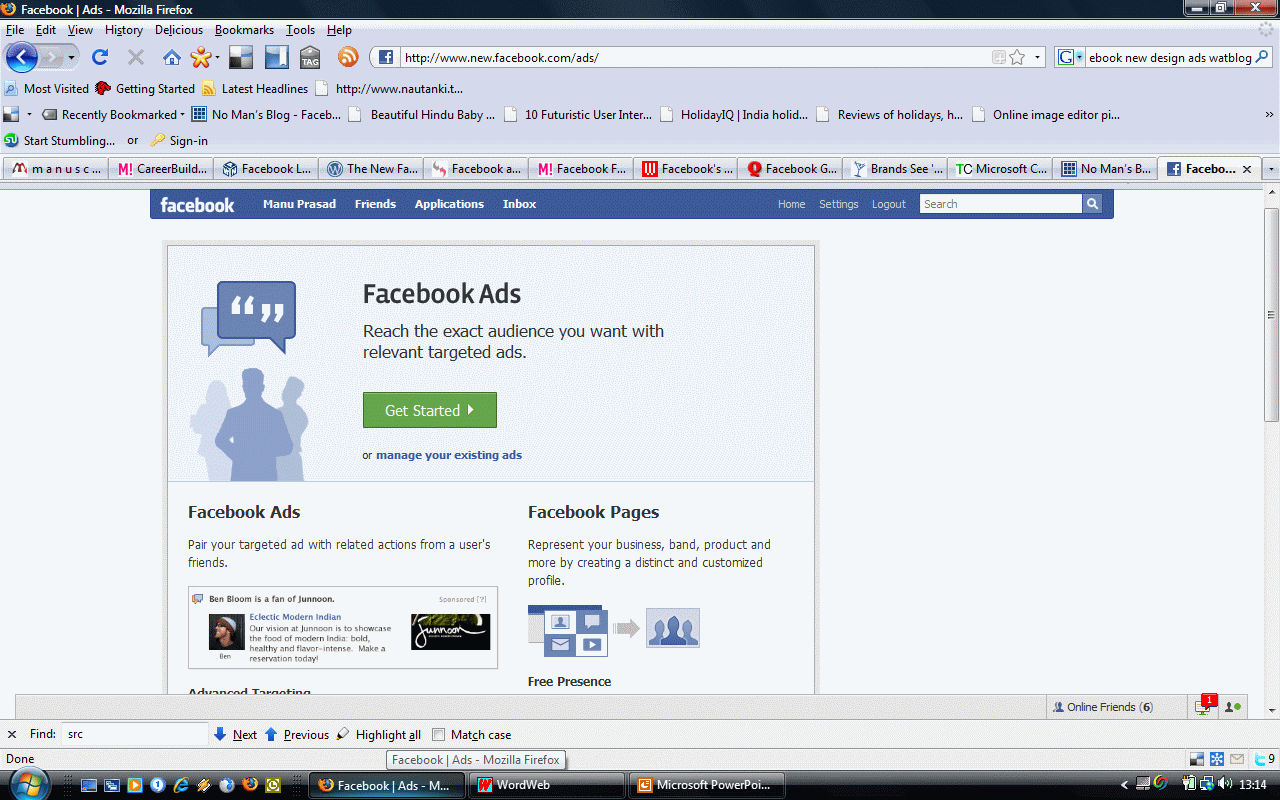Open the back button history dropdown
Image resolution: width=1280 pixels, height=800 pixels.
(71, 58)
